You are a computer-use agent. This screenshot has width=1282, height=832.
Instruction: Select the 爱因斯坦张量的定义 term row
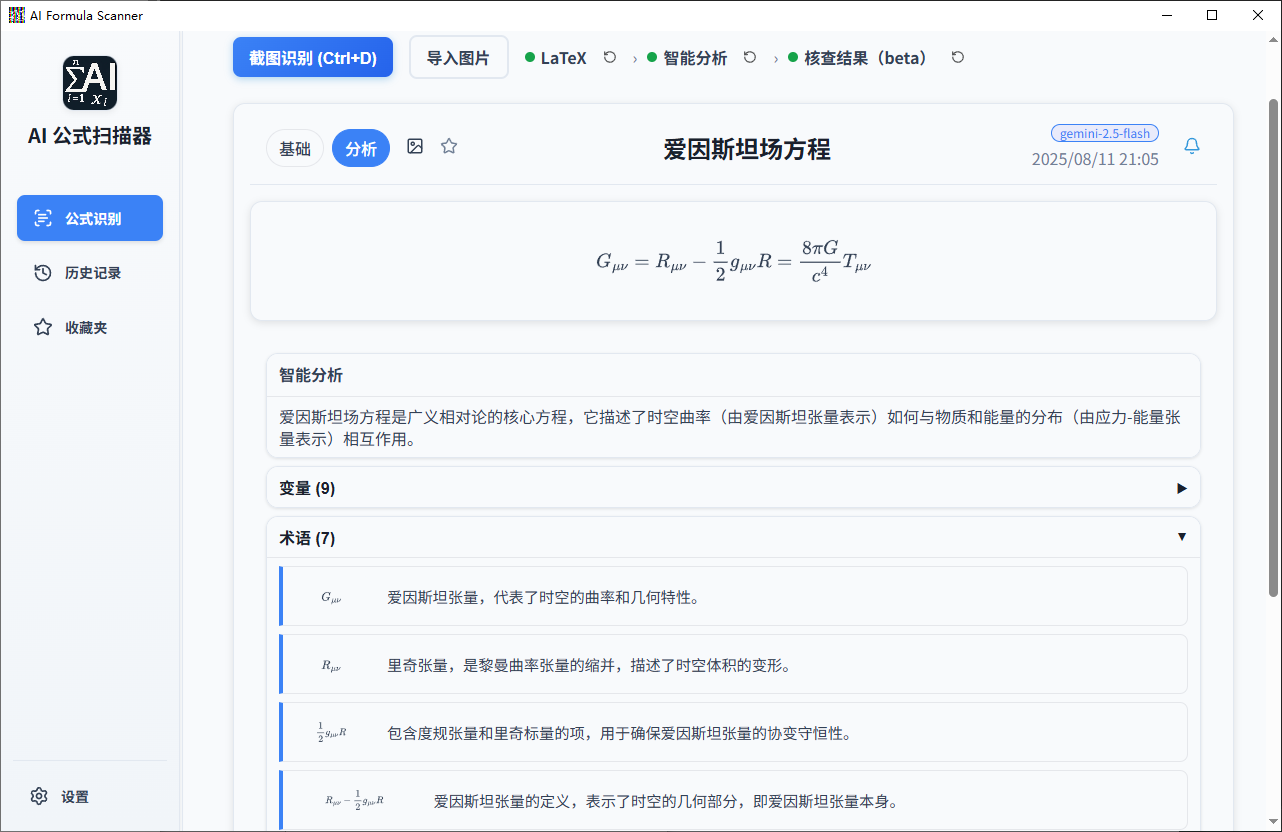point(733,800)
